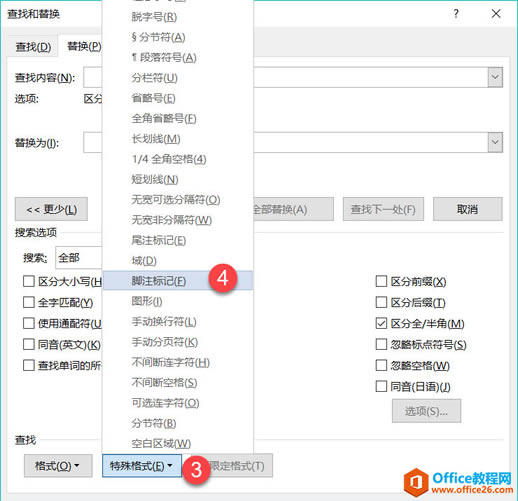The height and width of the screenshot is (501, 518).
Task: Click the 取消 button
Action: 468,209
